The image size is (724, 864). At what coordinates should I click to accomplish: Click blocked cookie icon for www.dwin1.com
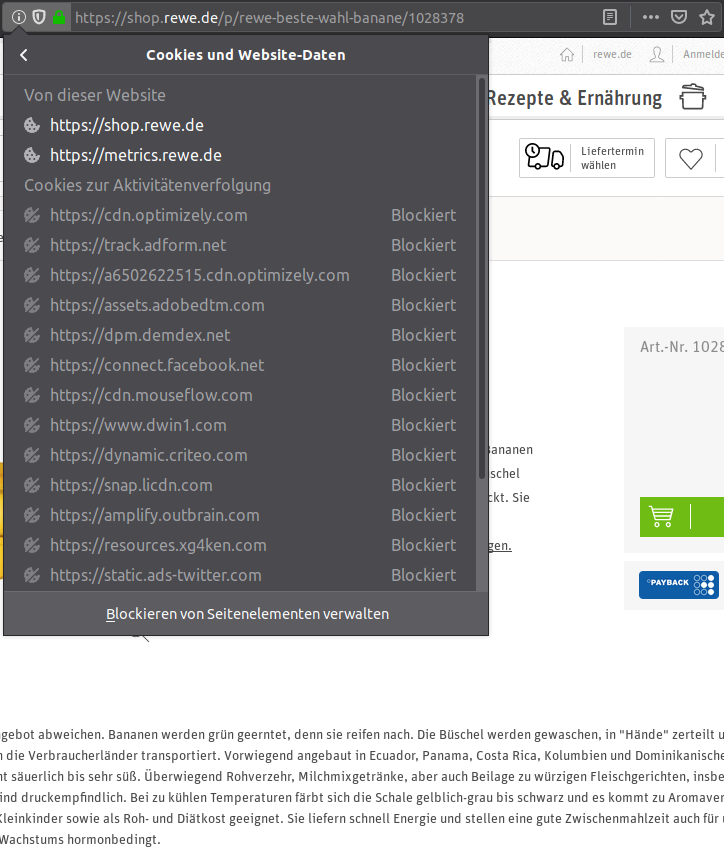tap(32, 425)
